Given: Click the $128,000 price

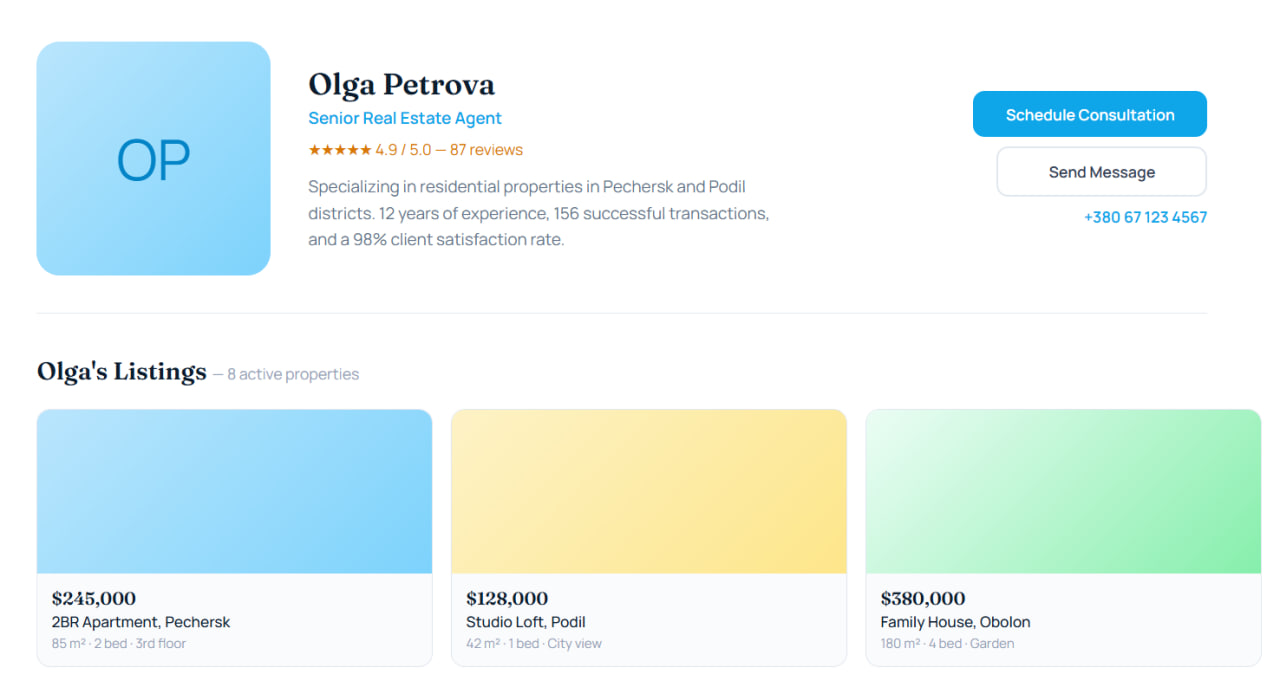Looking at the screenshot, I should point(507,599).
